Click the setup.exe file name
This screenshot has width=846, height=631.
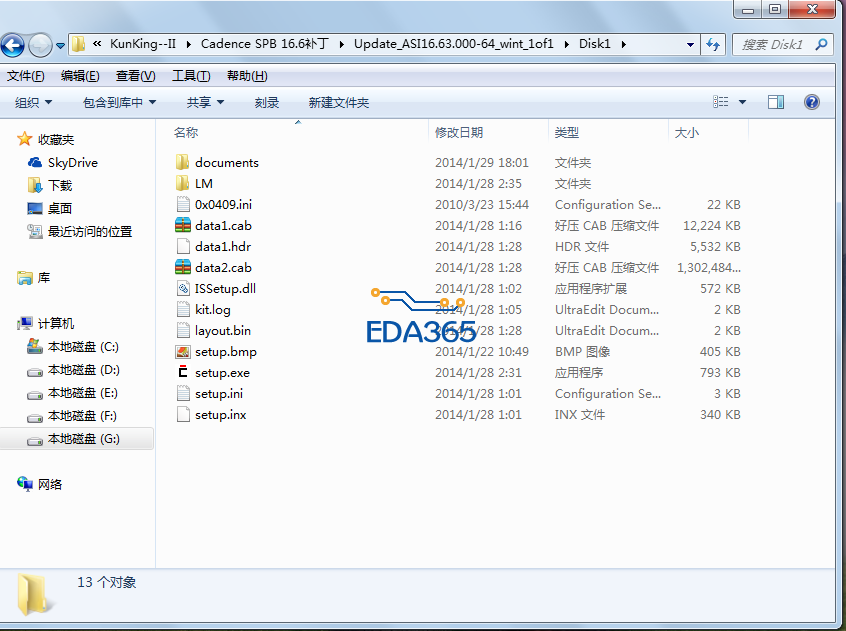point(222,373)
